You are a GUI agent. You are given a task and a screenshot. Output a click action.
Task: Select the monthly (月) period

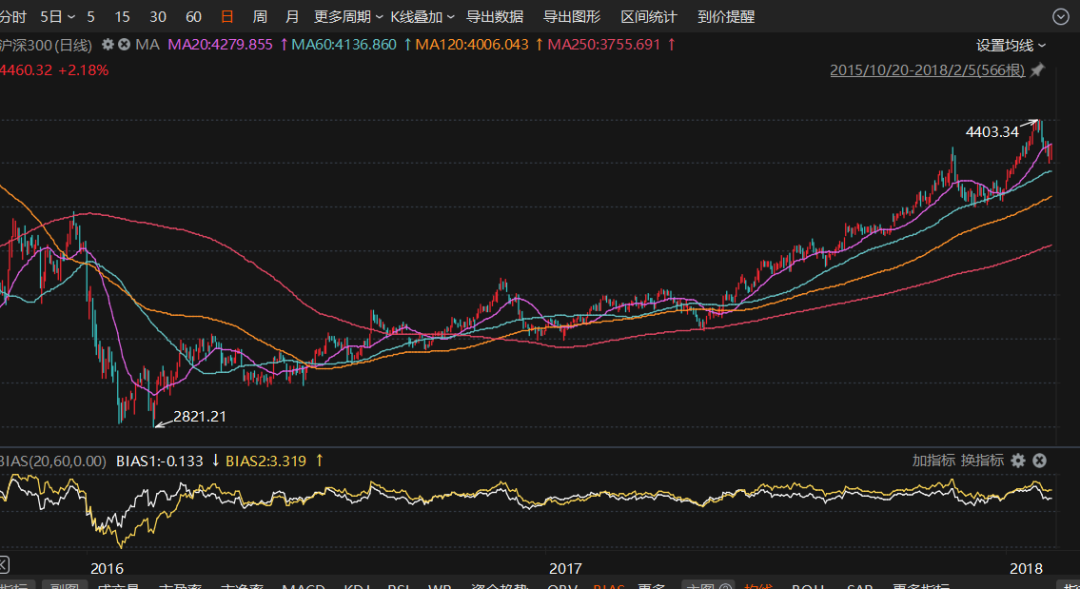click(292, 17)
